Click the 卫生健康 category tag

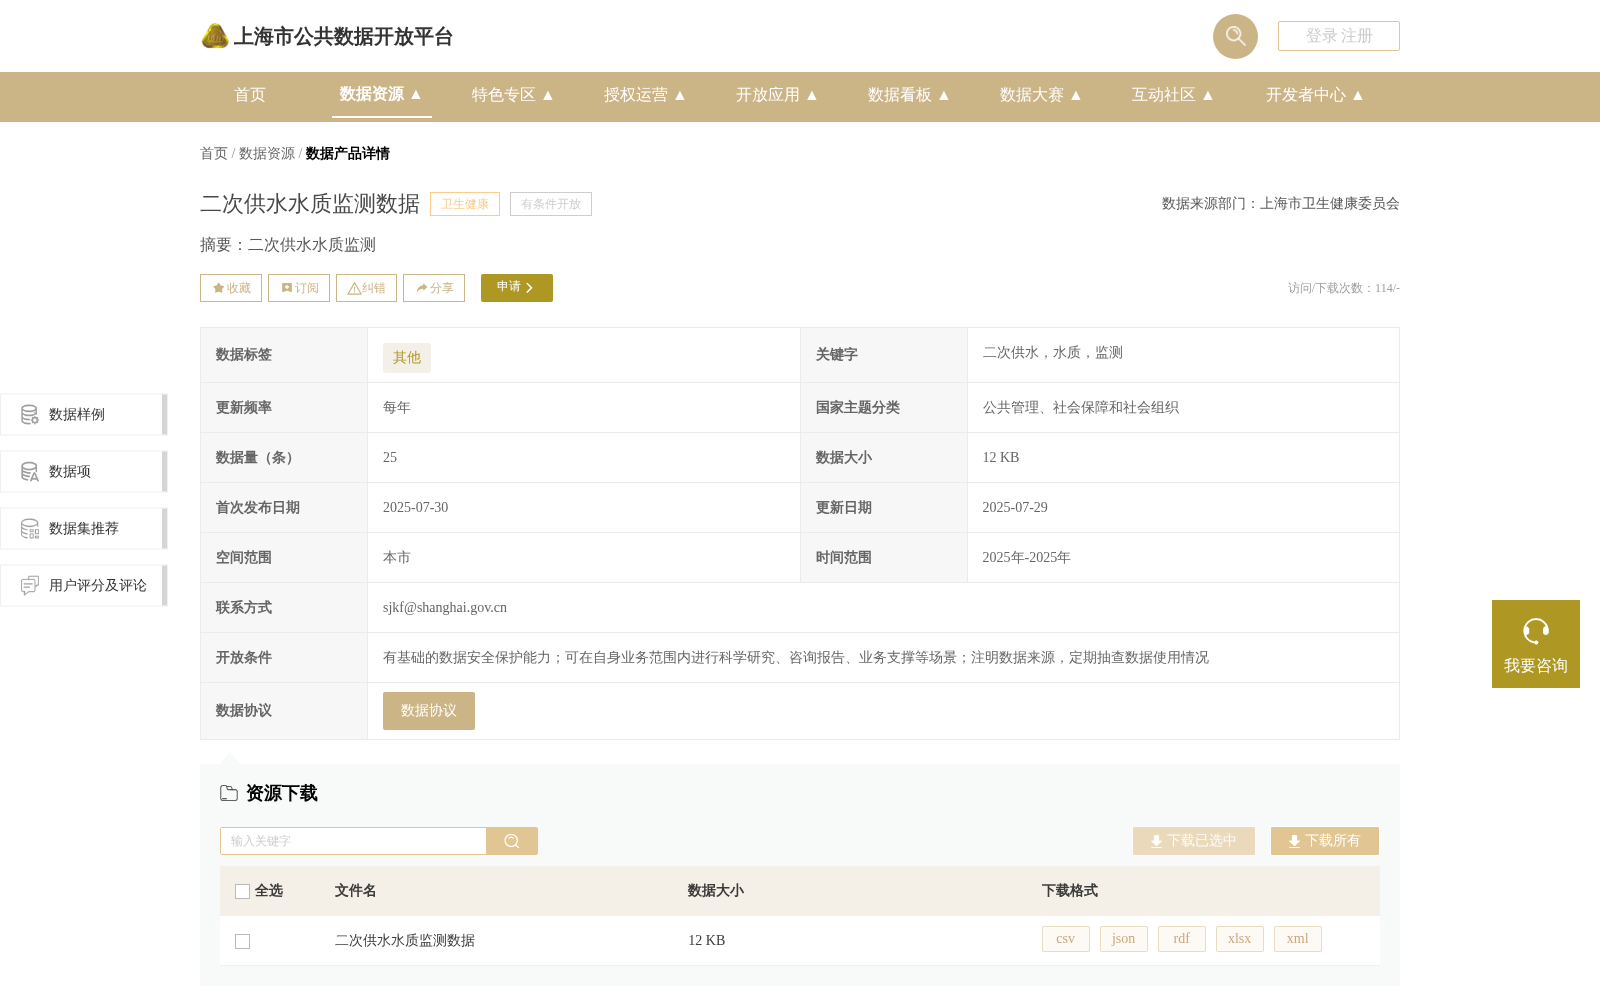pos(465,204)
